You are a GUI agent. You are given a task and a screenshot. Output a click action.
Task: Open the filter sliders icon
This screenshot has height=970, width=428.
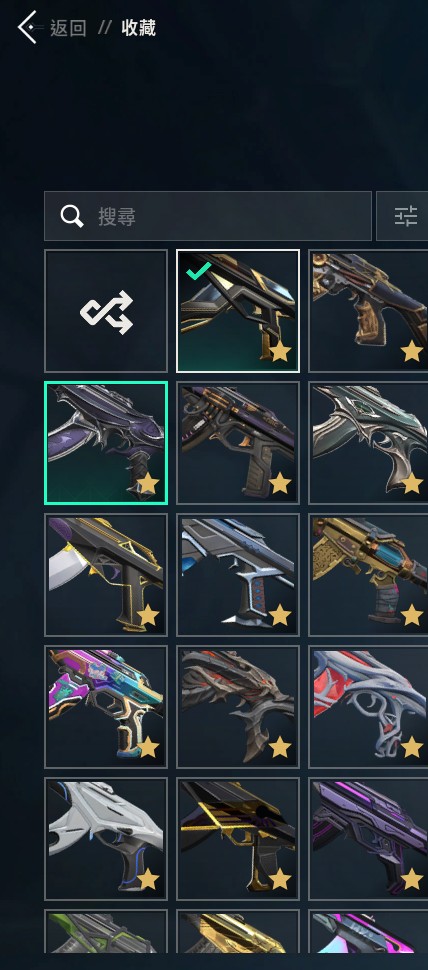click(x=406, y=216)
